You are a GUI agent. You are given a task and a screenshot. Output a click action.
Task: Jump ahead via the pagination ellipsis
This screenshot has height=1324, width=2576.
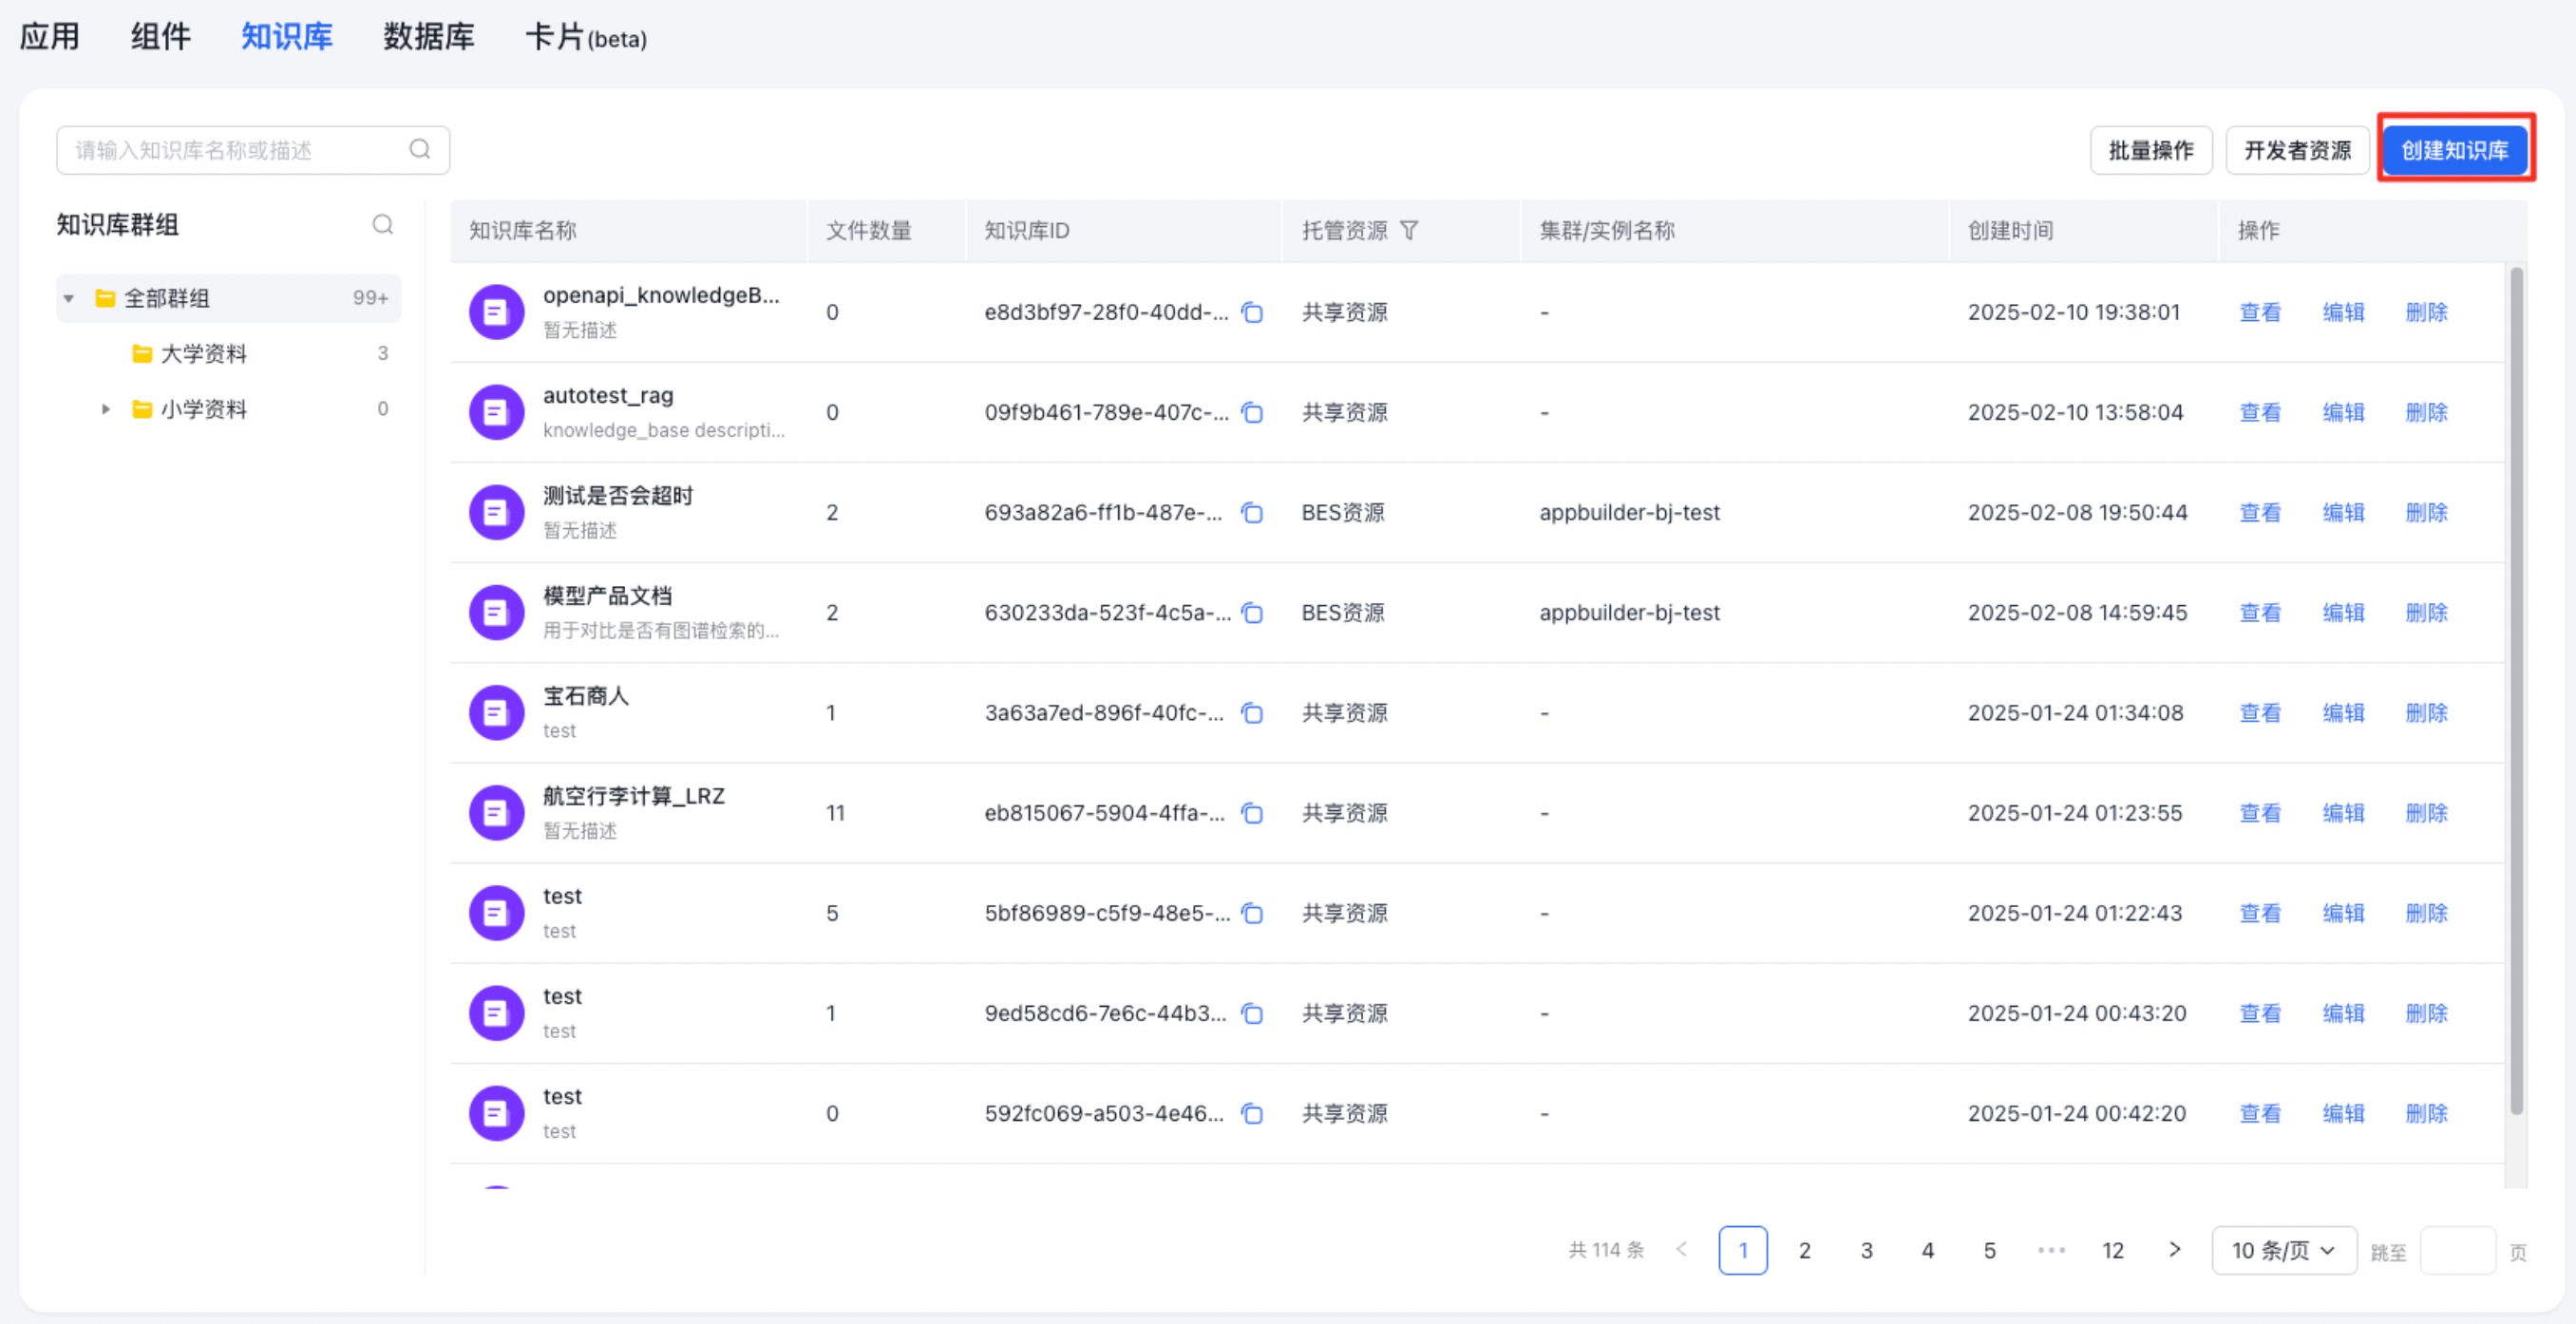(2051, 1250)
